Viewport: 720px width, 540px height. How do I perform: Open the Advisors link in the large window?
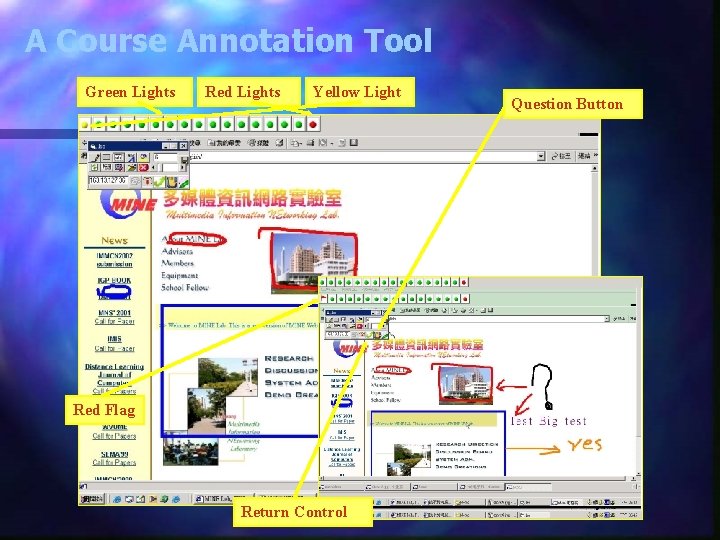[x=177, y=252]
